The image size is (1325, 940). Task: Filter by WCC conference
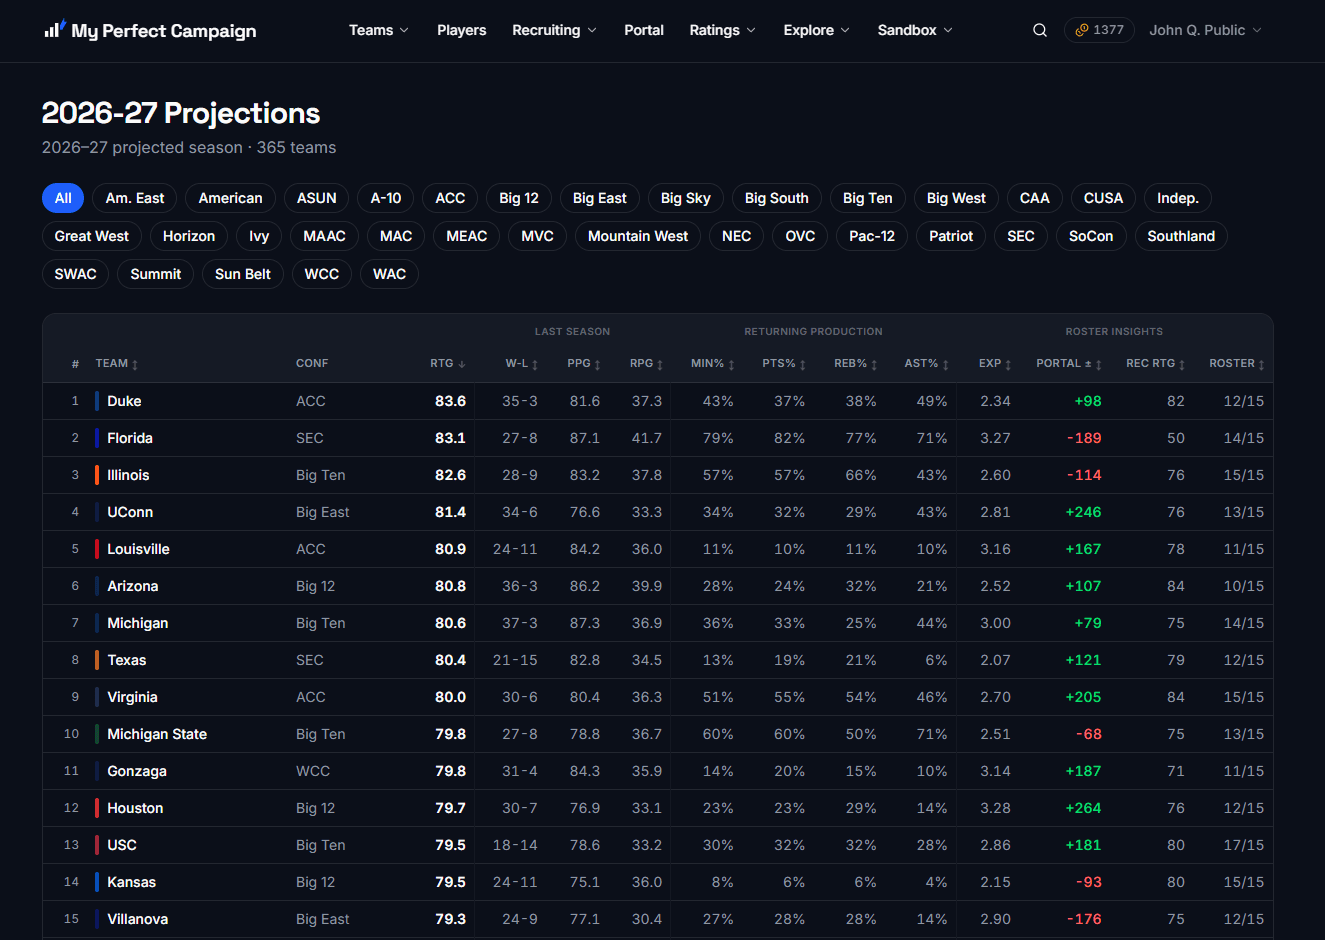[322, 274]
